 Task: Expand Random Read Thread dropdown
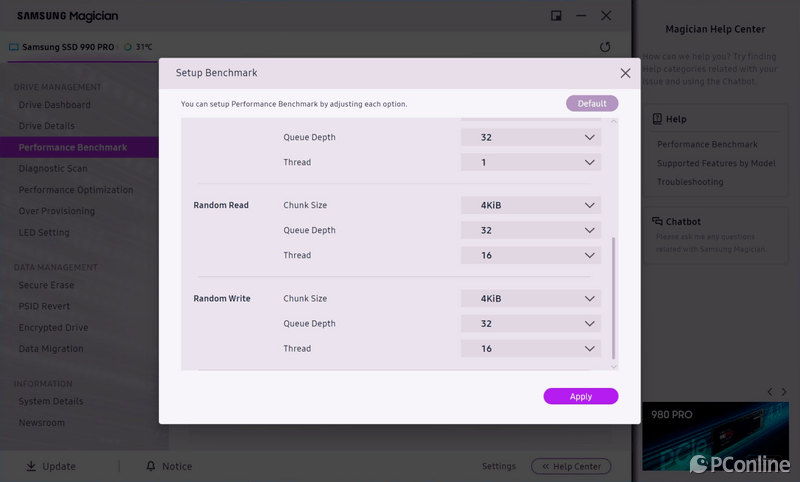click(530, 255)
